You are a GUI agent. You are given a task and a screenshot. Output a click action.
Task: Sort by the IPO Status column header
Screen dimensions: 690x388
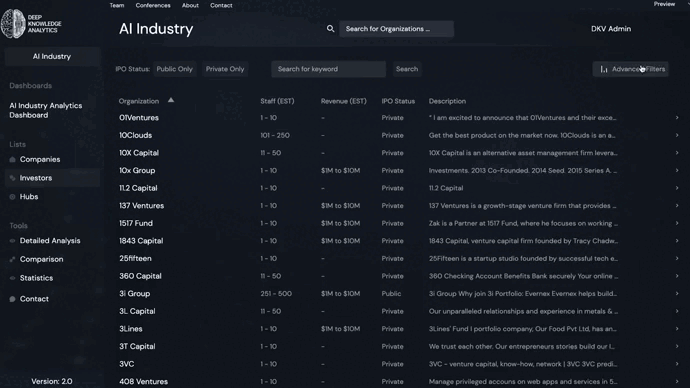398,101
